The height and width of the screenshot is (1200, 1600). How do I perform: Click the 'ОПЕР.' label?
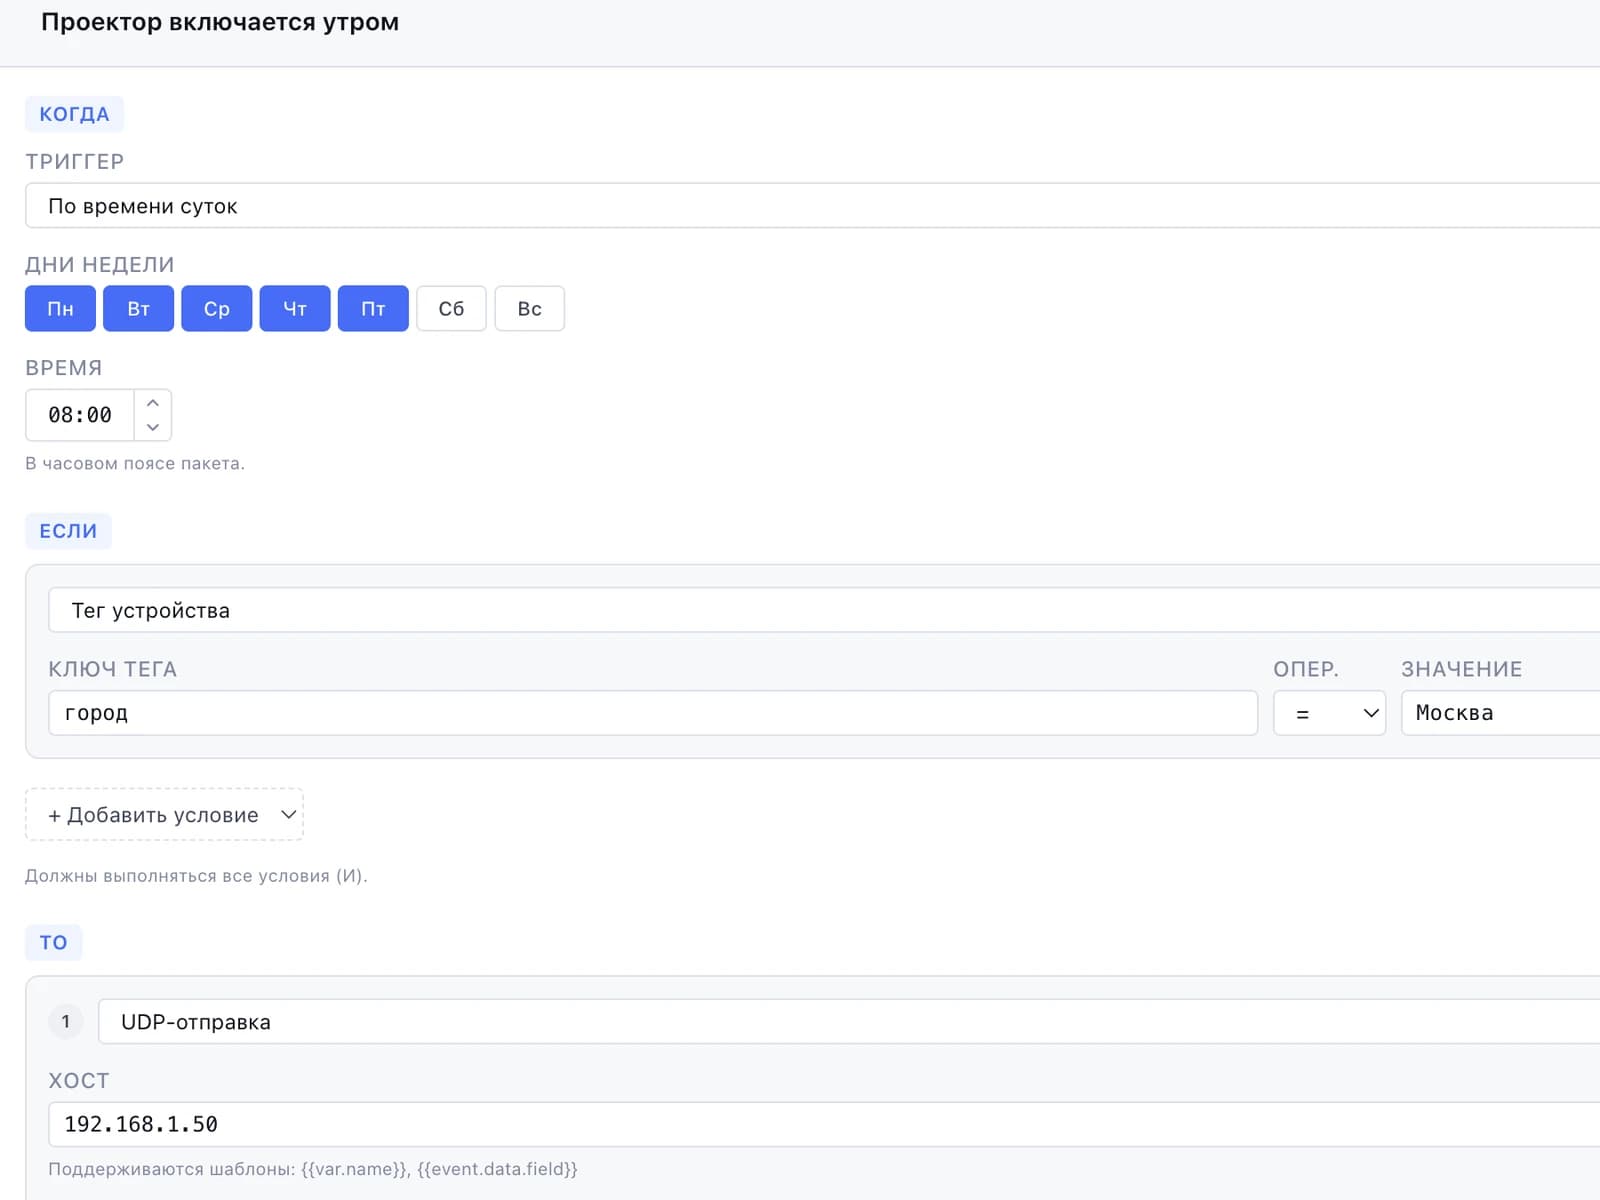click(x=1306, y=669)
